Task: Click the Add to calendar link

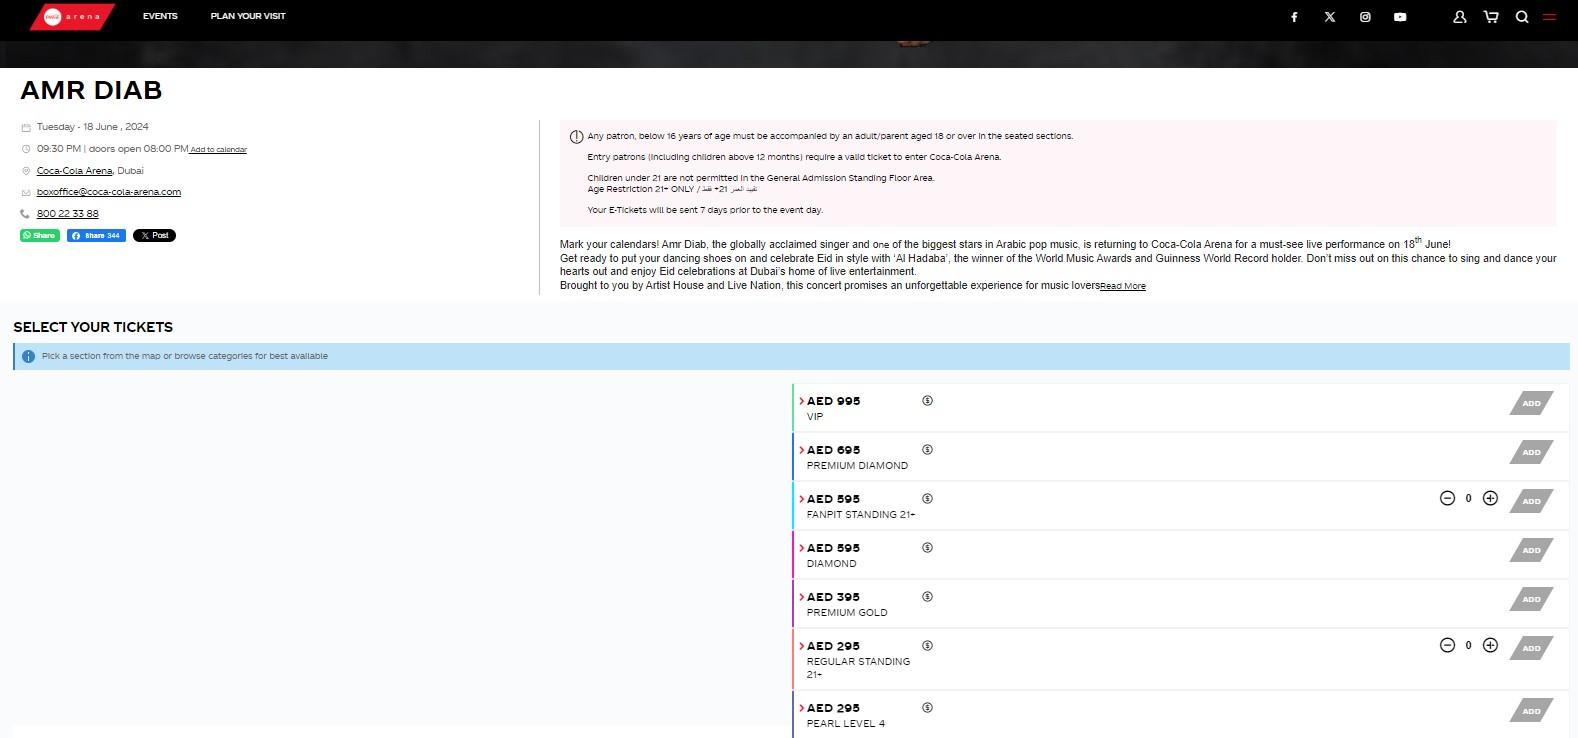Action: pyautogui.click(x=218, y=150)
